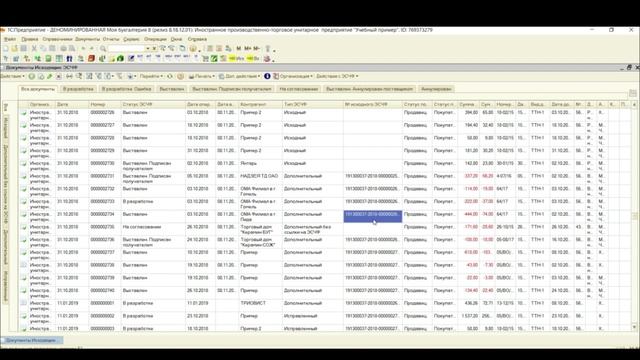Click the red book icon in second toolbar
Image resolution: width=640 pixels, height=360 pixels.
[91, 58]
